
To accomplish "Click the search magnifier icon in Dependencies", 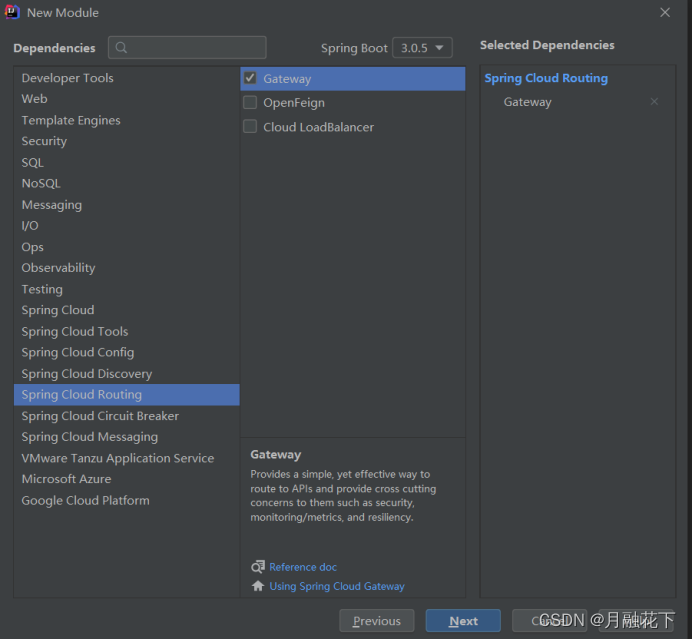I will (x=121, y=47).
